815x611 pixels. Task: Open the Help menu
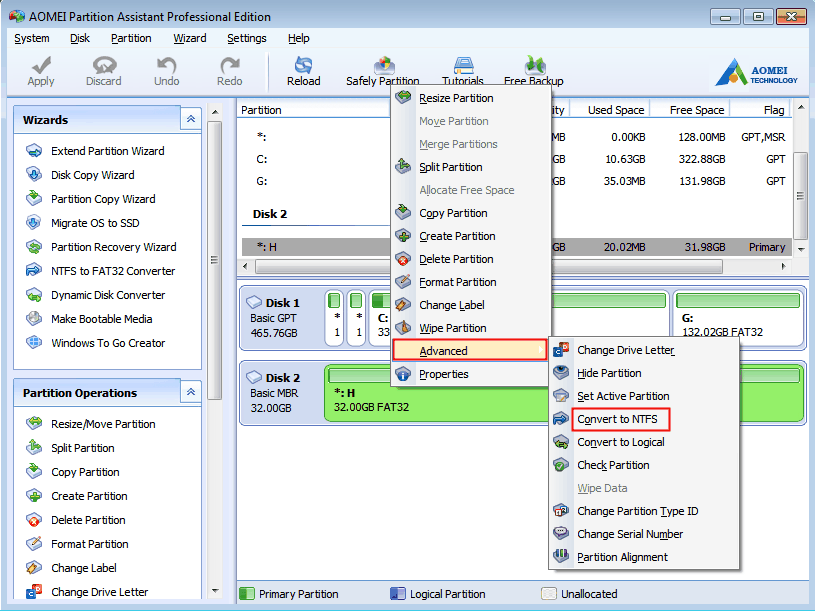point(298,38)
